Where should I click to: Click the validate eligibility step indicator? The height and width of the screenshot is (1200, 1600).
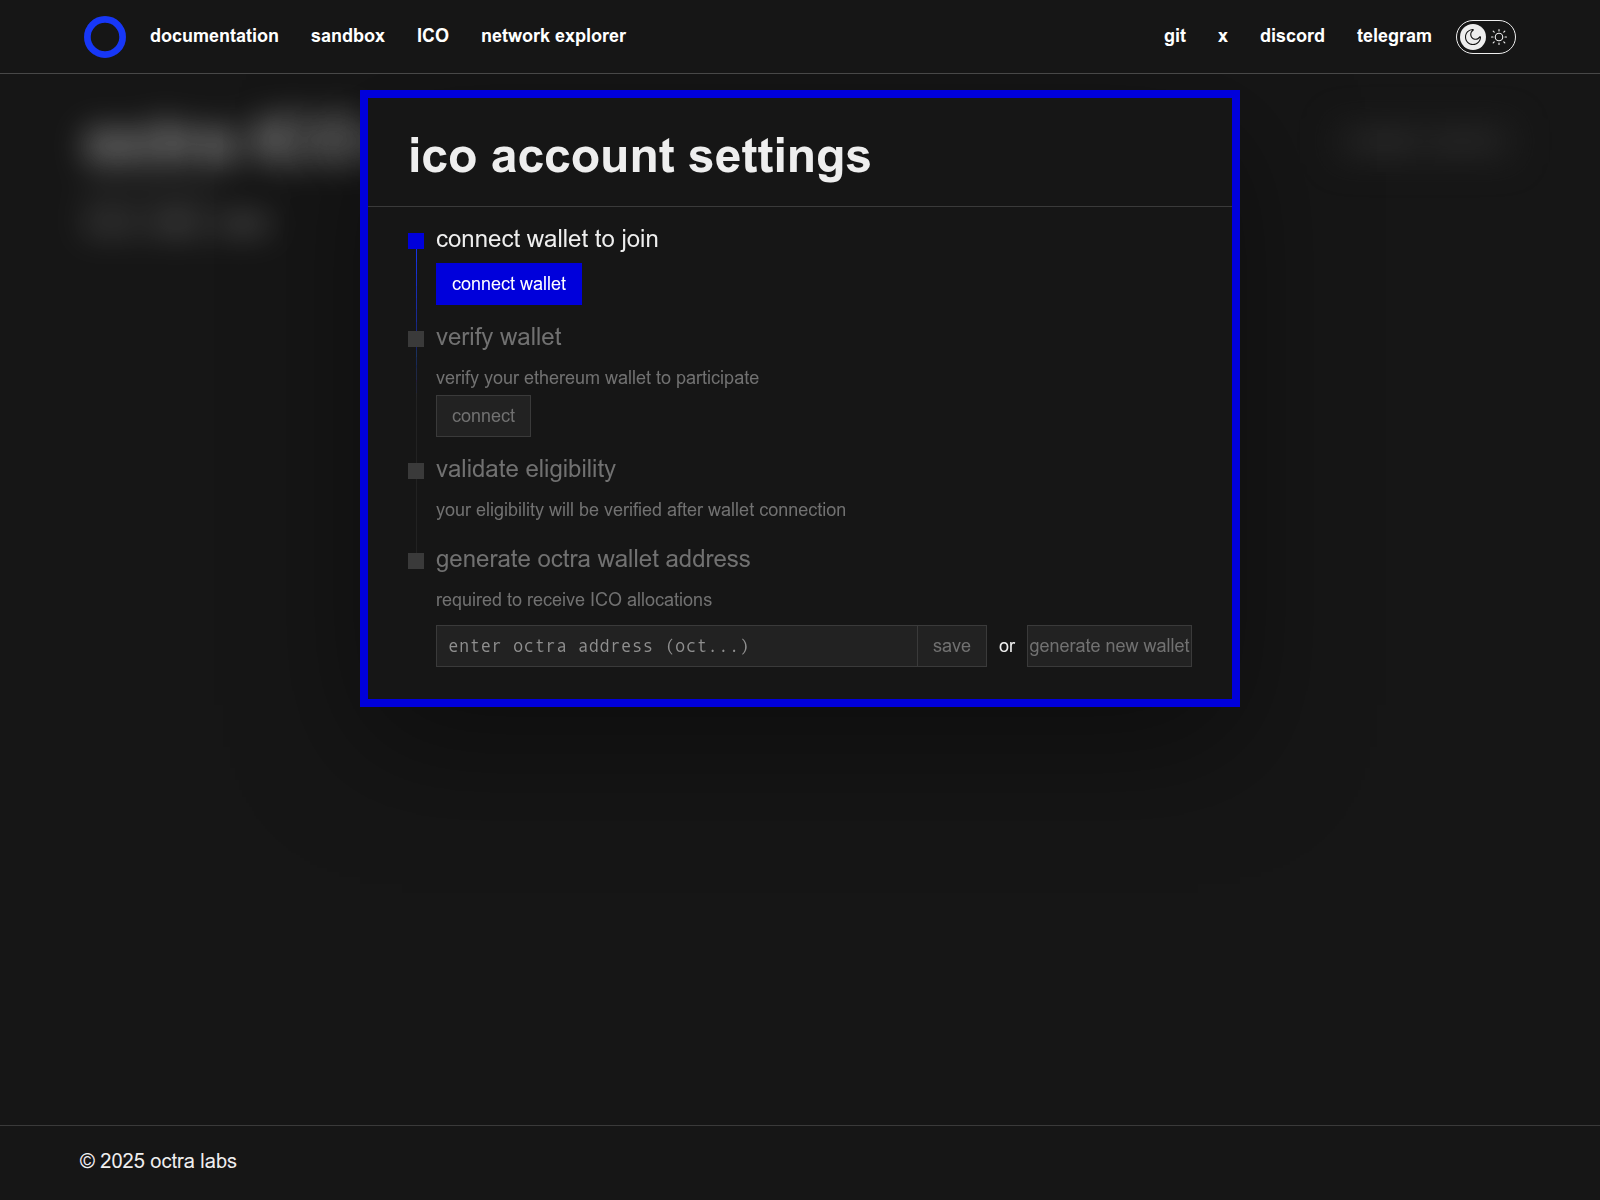click(x=417, y=470)
